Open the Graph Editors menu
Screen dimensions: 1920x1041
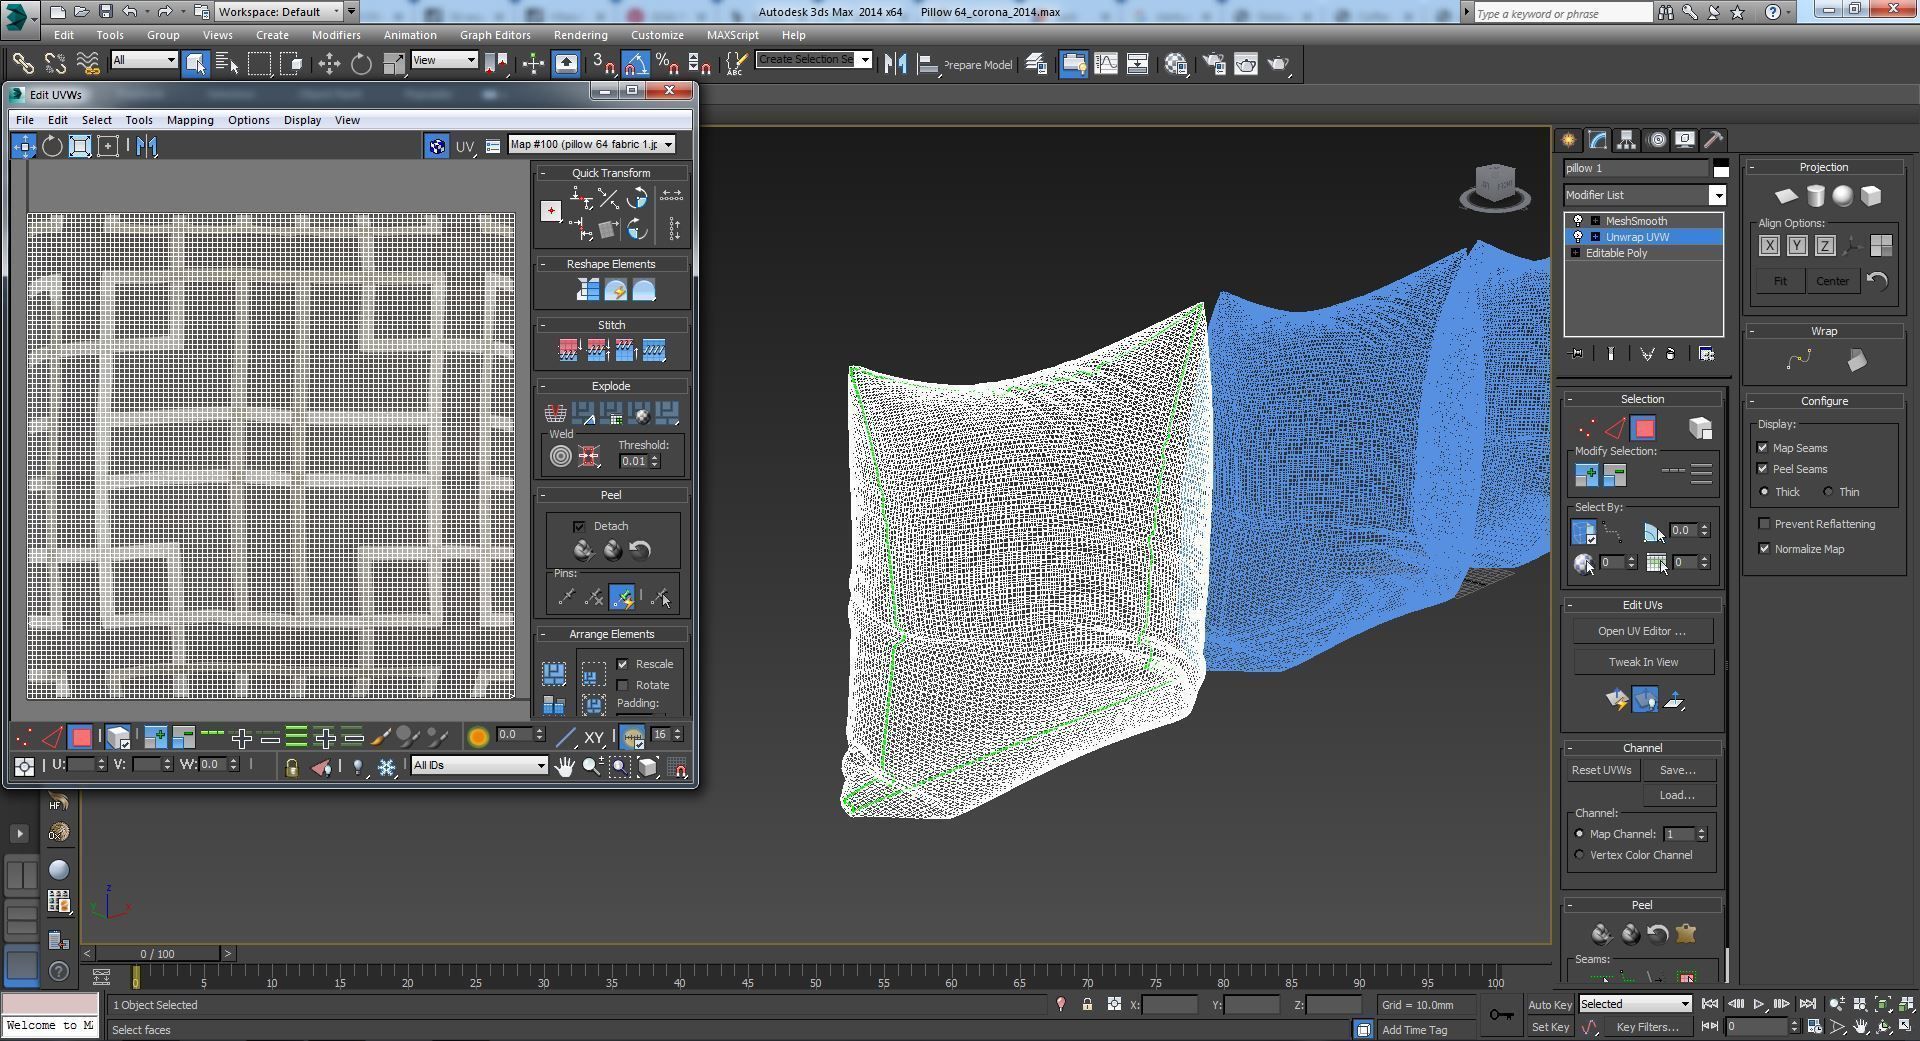pyautogui.click(x=495, y=35)
